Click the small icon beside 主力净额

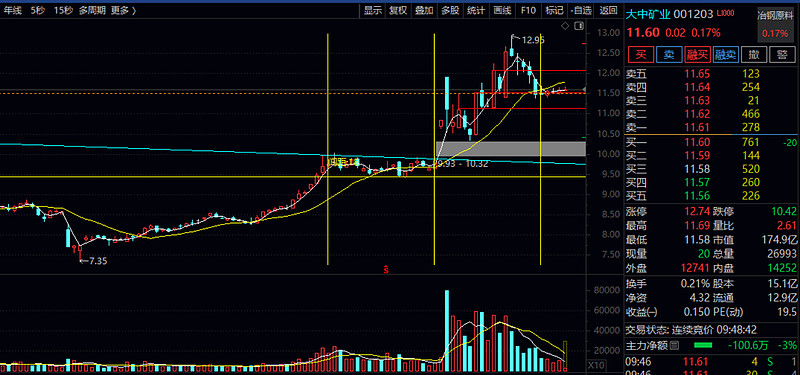point(674,346)
